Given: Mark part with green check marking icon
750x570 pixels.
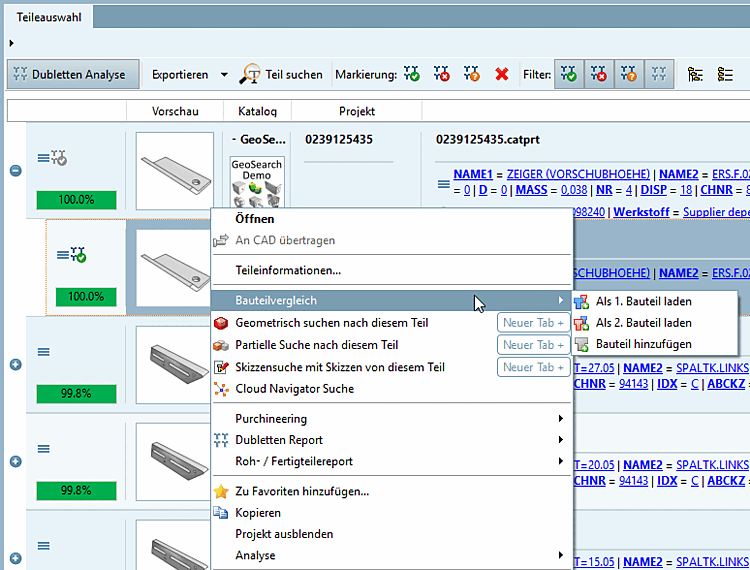Looking at the screenshot, I should [412, 74].
